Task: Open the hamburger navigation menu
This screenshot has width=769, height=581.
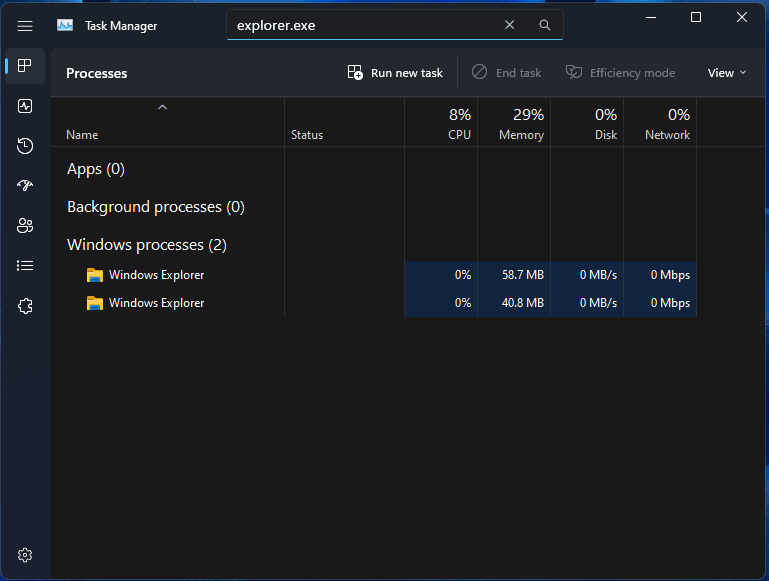Action: (25, 25)
